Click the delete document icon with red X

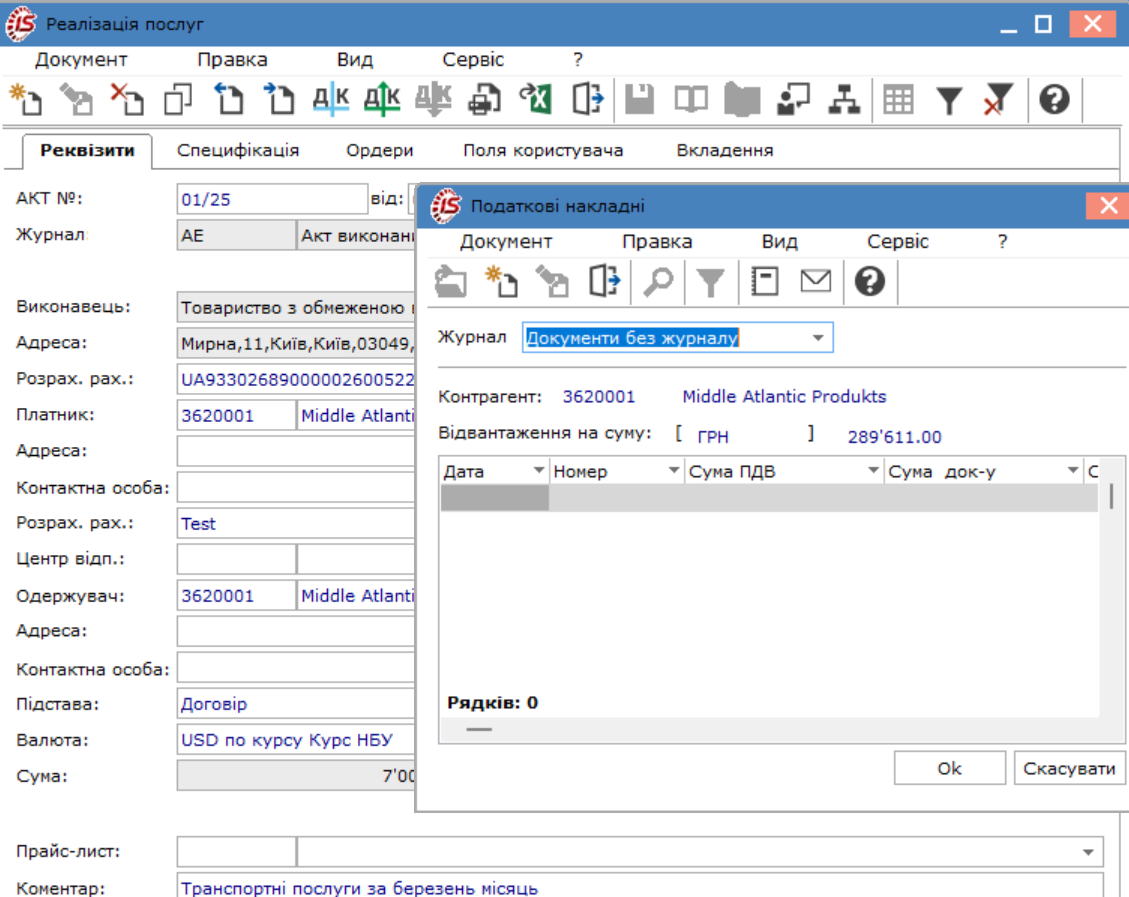tap(127, 99)
